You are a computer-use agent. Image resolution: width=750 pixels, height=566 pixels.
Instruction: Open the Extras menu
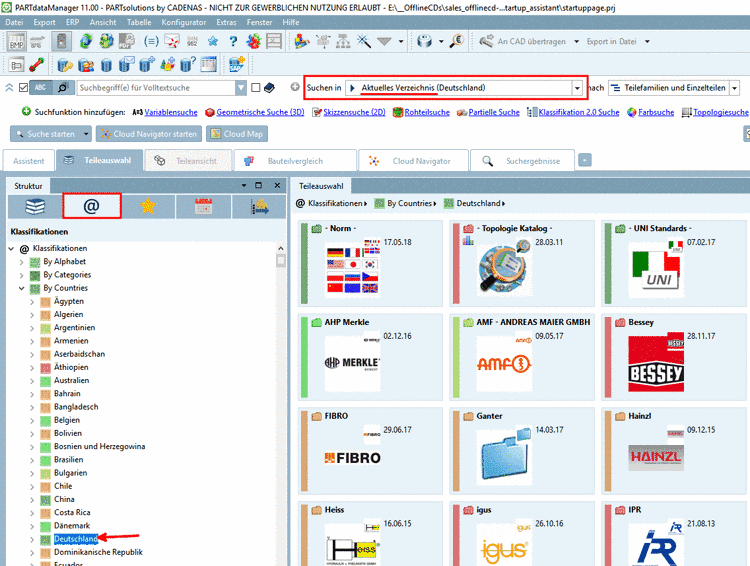[x=226, y=22]
